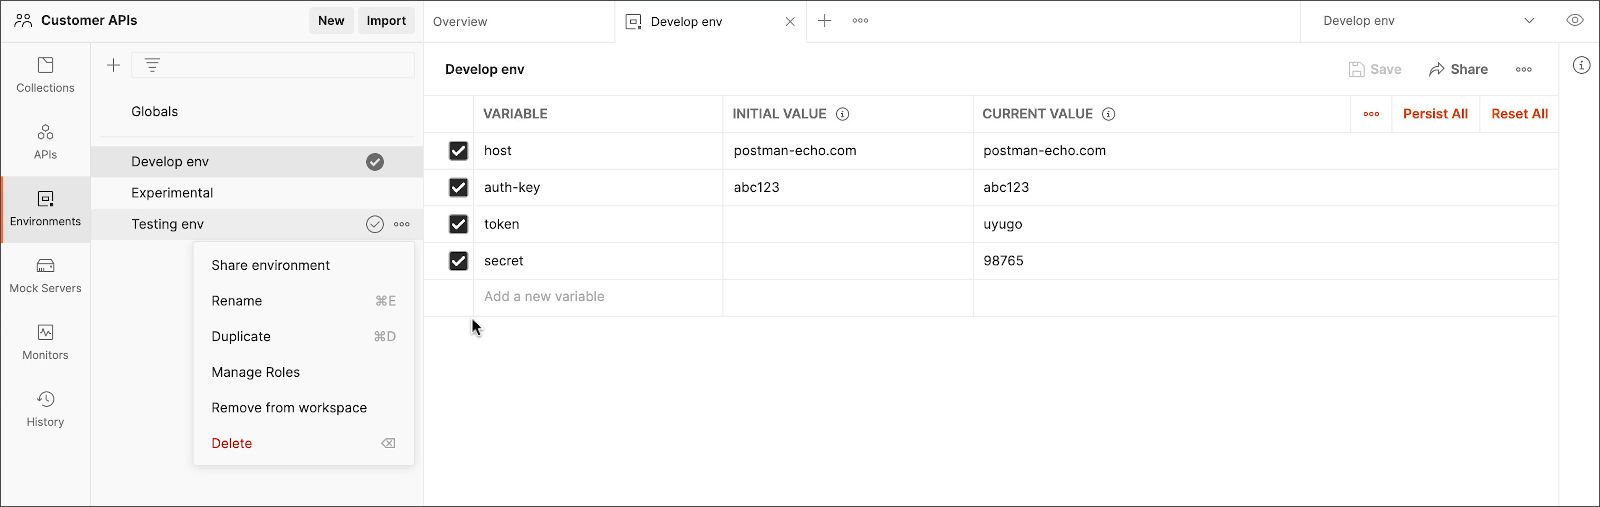
Task: Open the Collections sidebar section
Action: click(45, 75)
